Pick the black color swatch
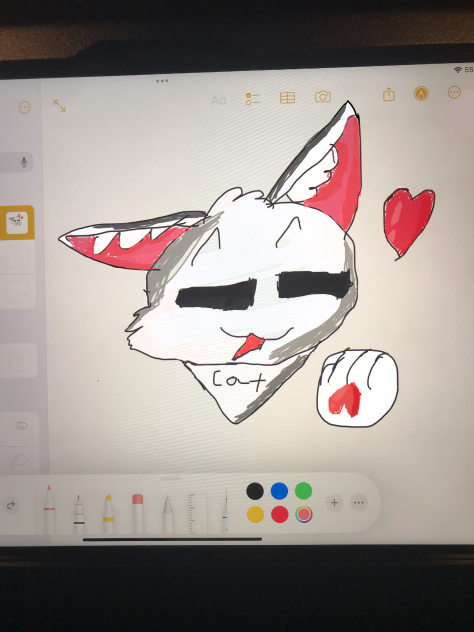The height and width of the screenshot is (632, 474). (255, 491)
